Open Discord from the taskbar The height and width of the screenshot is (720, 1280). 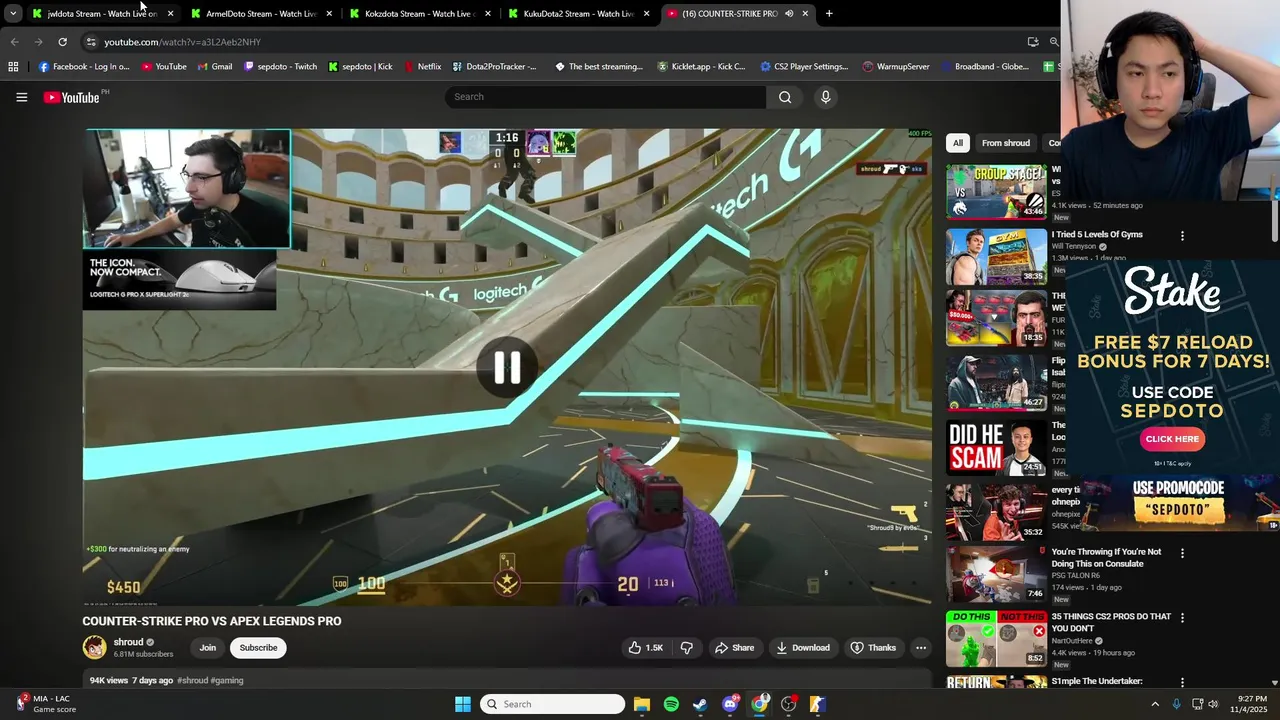coord(730,704)
